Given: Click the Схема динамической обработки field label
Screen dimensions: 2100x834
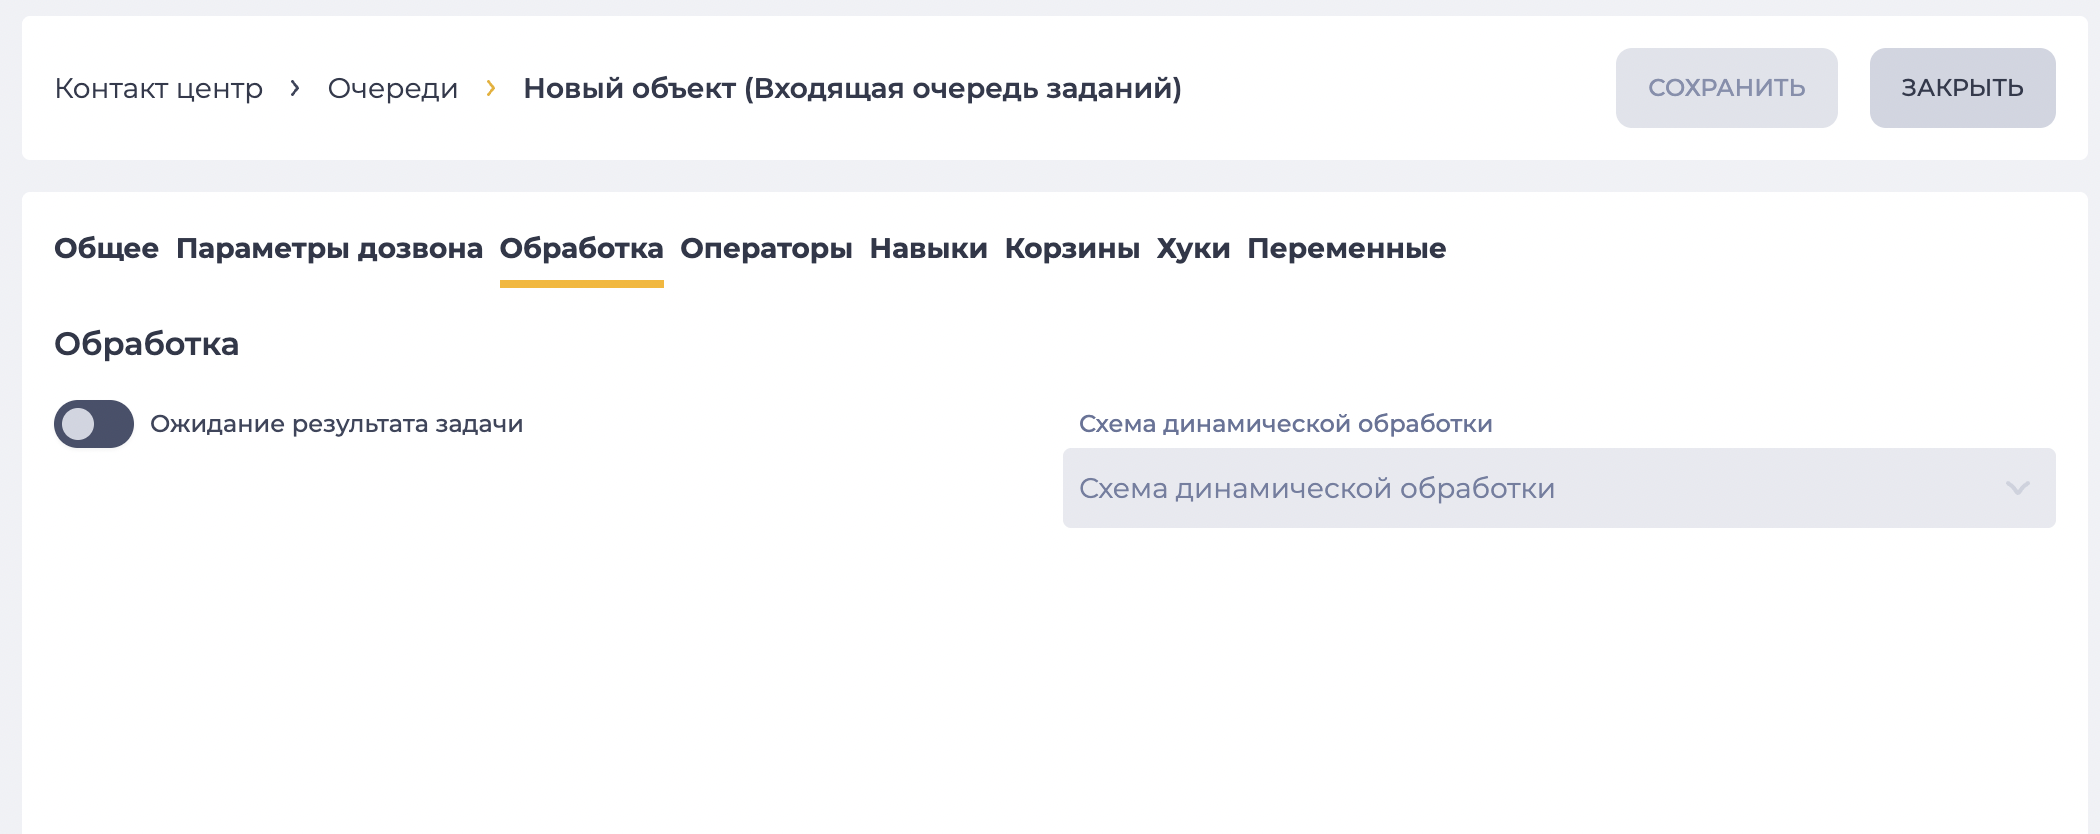Looking at the screenshot, I should (1285, 424).
